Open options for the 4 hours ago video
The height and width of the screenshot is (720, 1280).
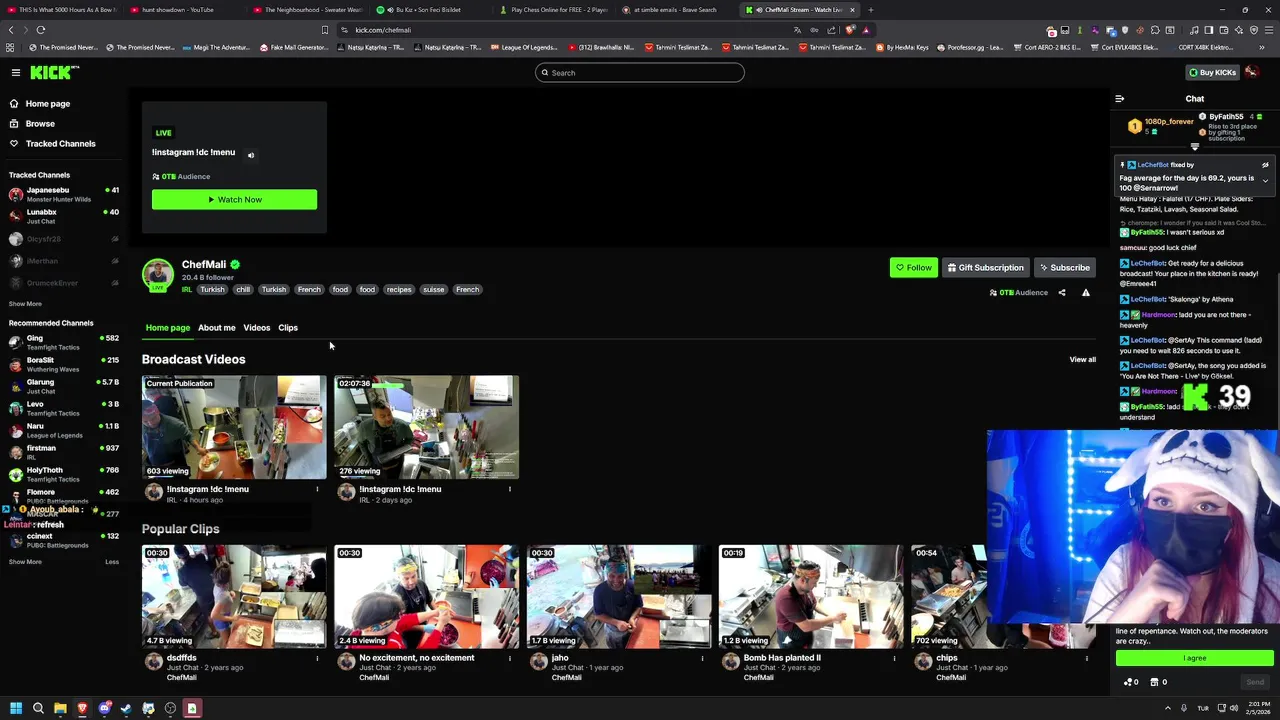click(x=317, y=489)
